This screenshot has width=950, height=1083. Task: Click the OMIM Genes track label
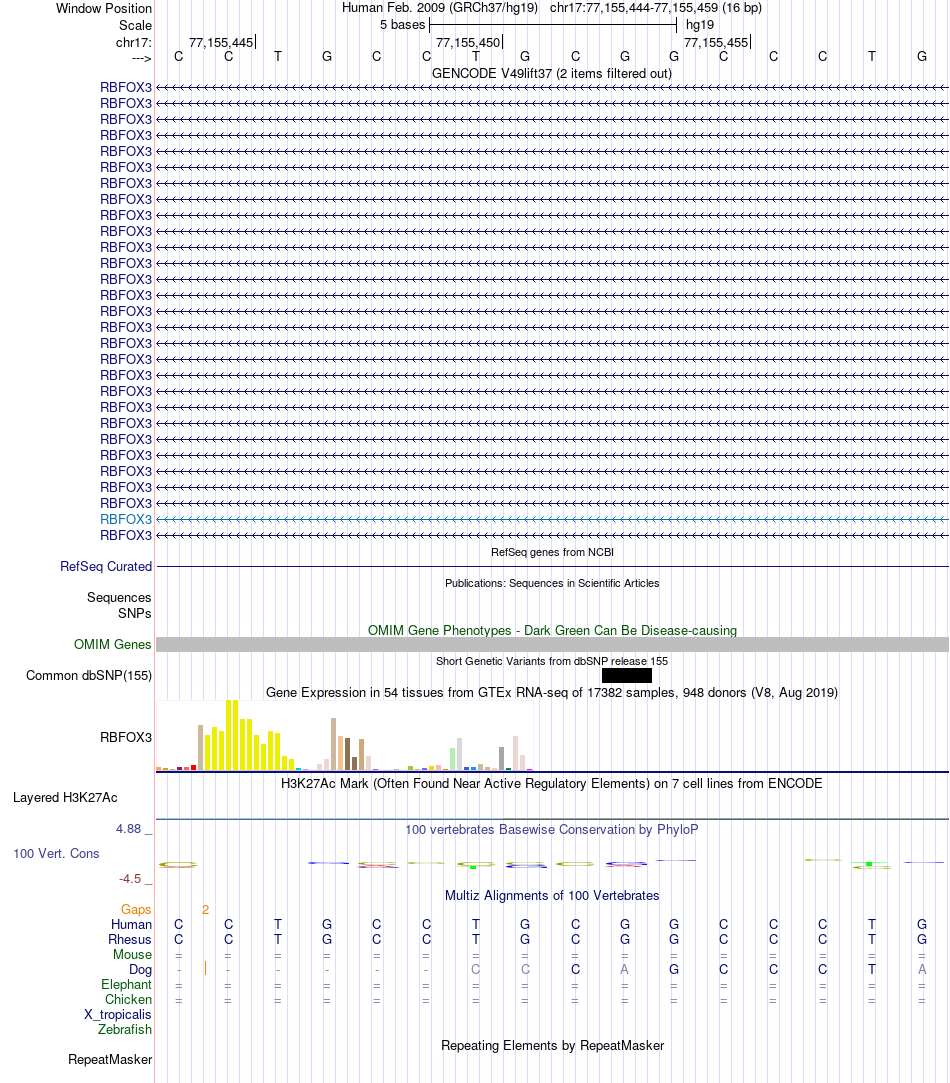coord(113,644)
